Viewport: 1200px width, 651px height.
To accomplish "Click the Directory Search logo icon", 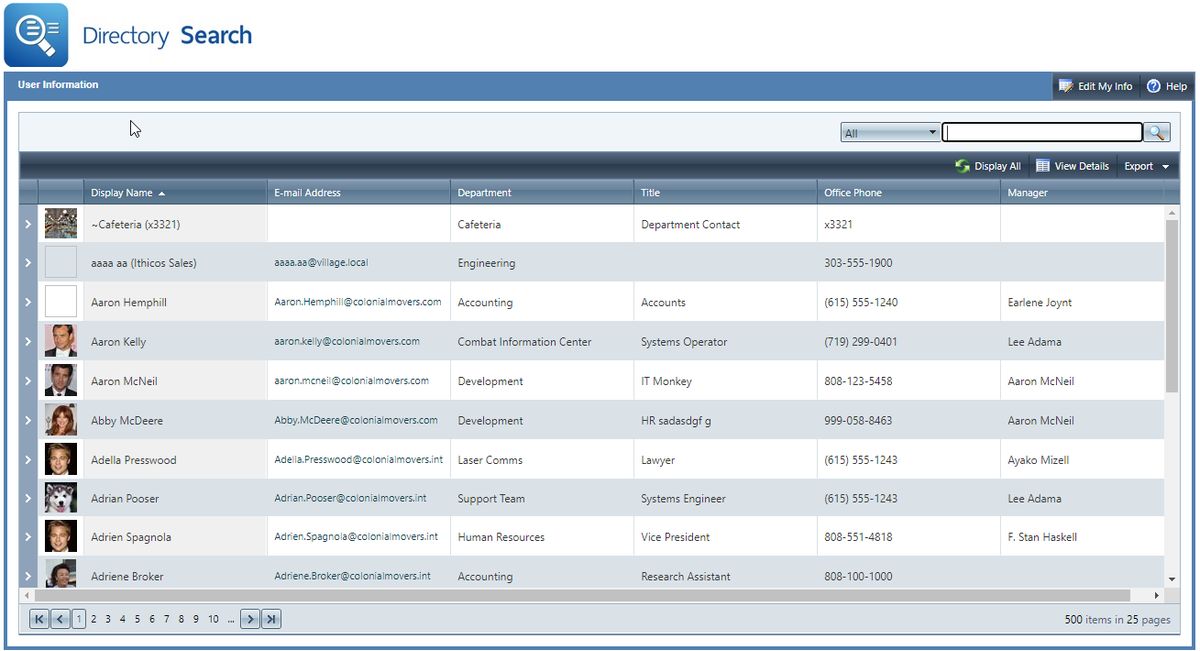I will pyautogui.click(x=36, y=36).
